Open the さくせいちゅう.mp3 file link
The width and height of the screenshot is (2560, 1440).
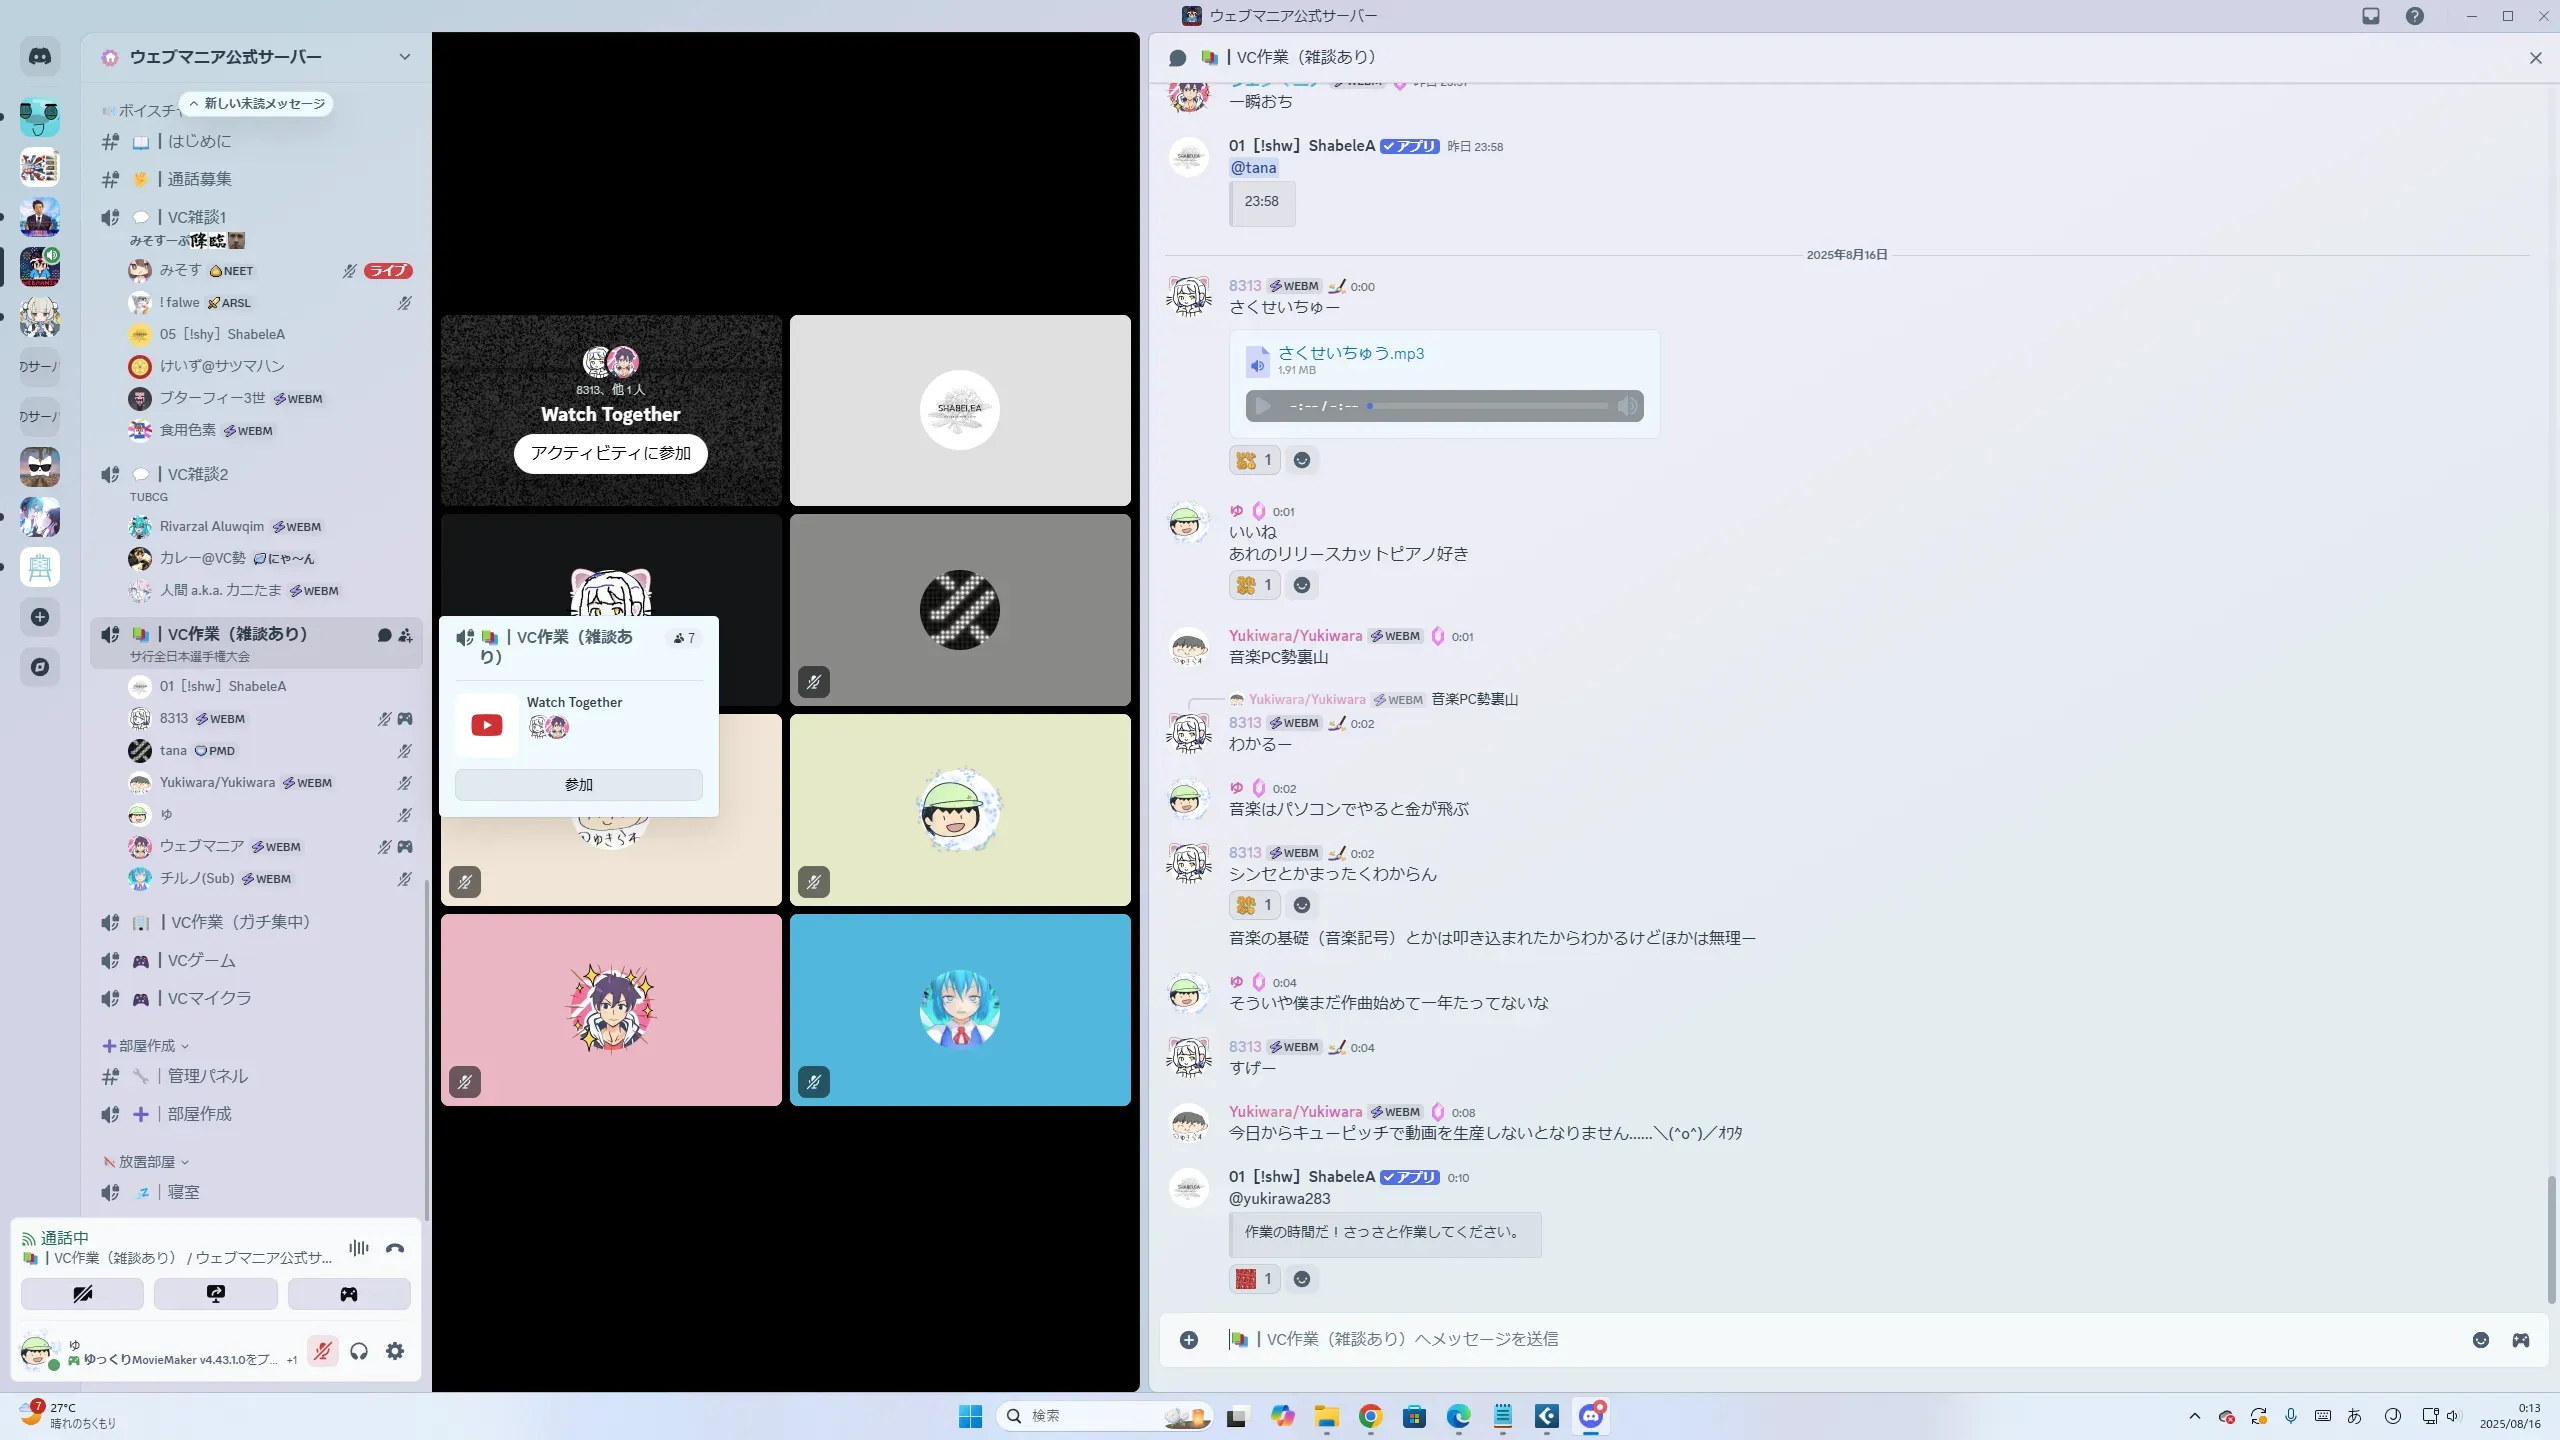pyautogui.click(x=1350, y=353)
